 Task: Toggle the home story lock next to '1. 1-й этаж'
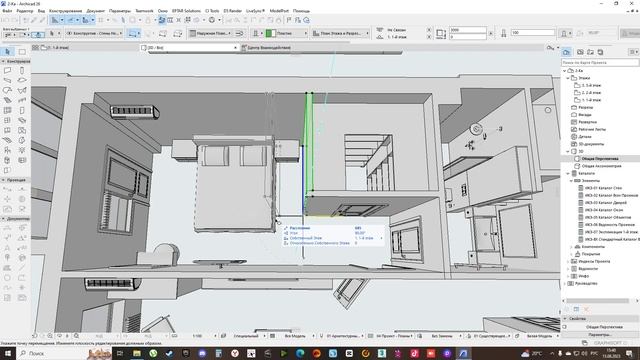coord(429,37)
